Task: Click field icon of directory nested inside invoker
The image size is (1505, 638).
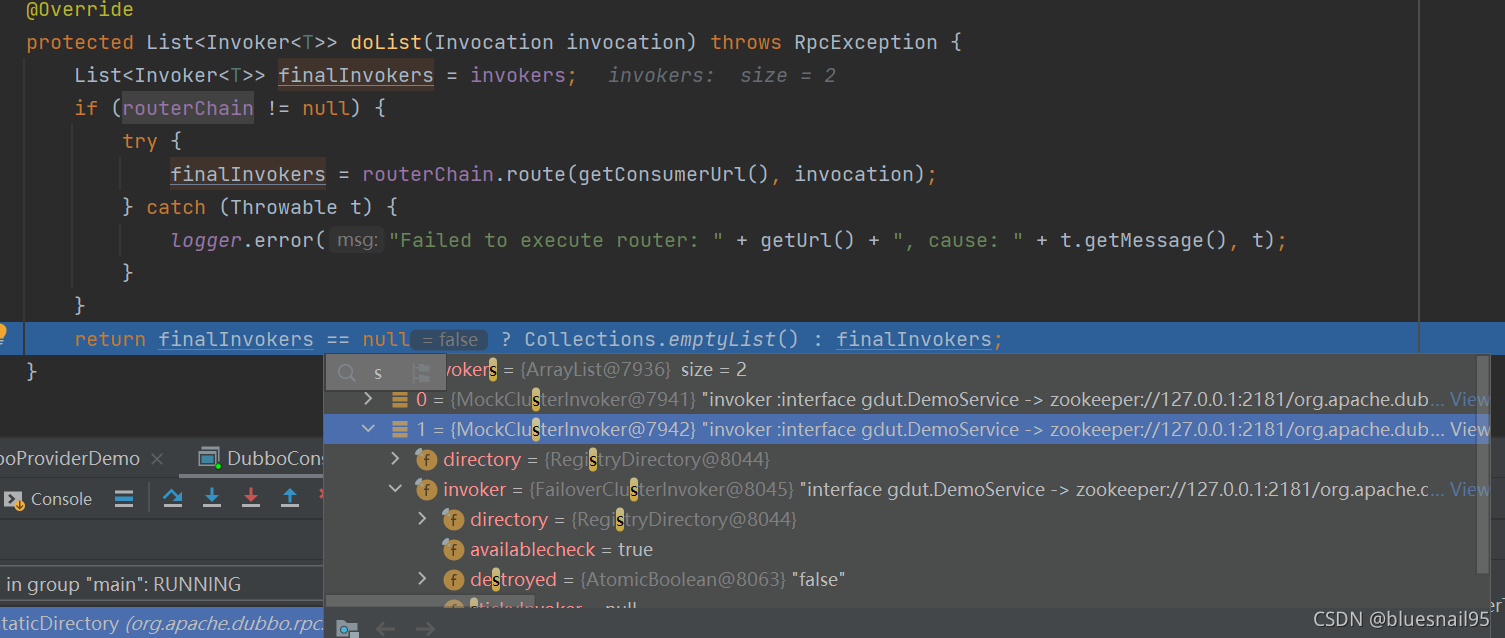Action: click(453, 520)
